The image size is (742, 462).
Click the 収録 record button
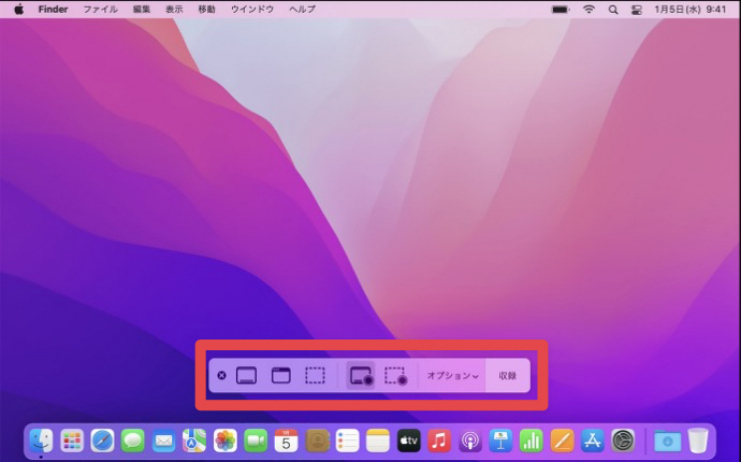508,376
